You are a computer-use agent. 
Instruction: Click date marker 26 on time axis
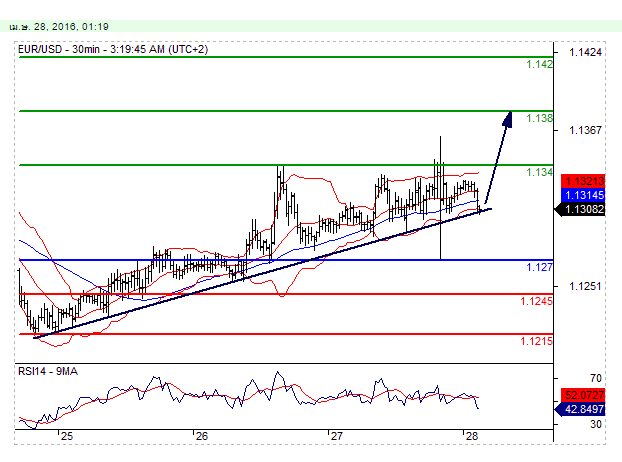[x=201, y=437]
